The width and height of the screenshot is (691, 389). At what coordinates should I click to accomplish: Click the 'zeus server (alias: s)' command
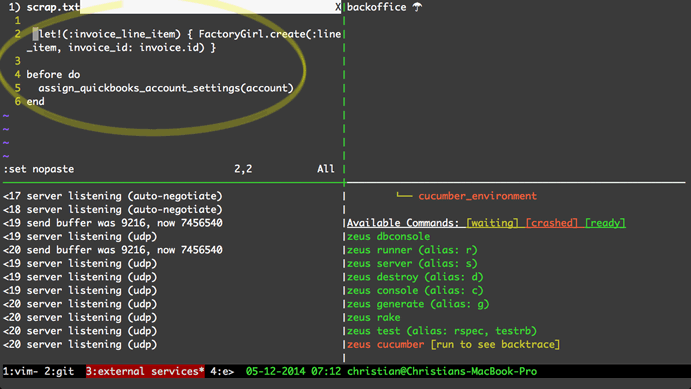click(412, 263)
